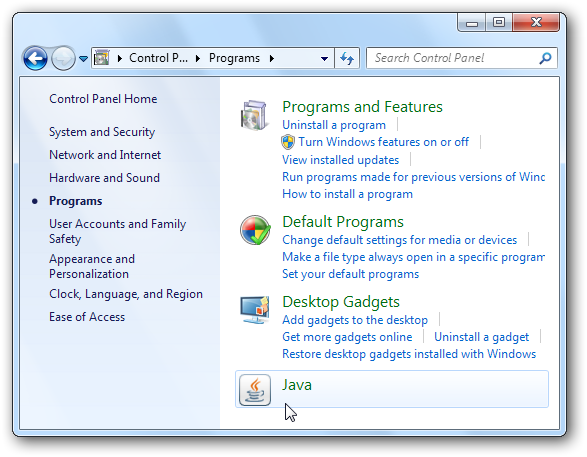The width and height of the screenshot is (587, 457).
Task: Select Programs in the left sidebar
Action: coord(76,201)
